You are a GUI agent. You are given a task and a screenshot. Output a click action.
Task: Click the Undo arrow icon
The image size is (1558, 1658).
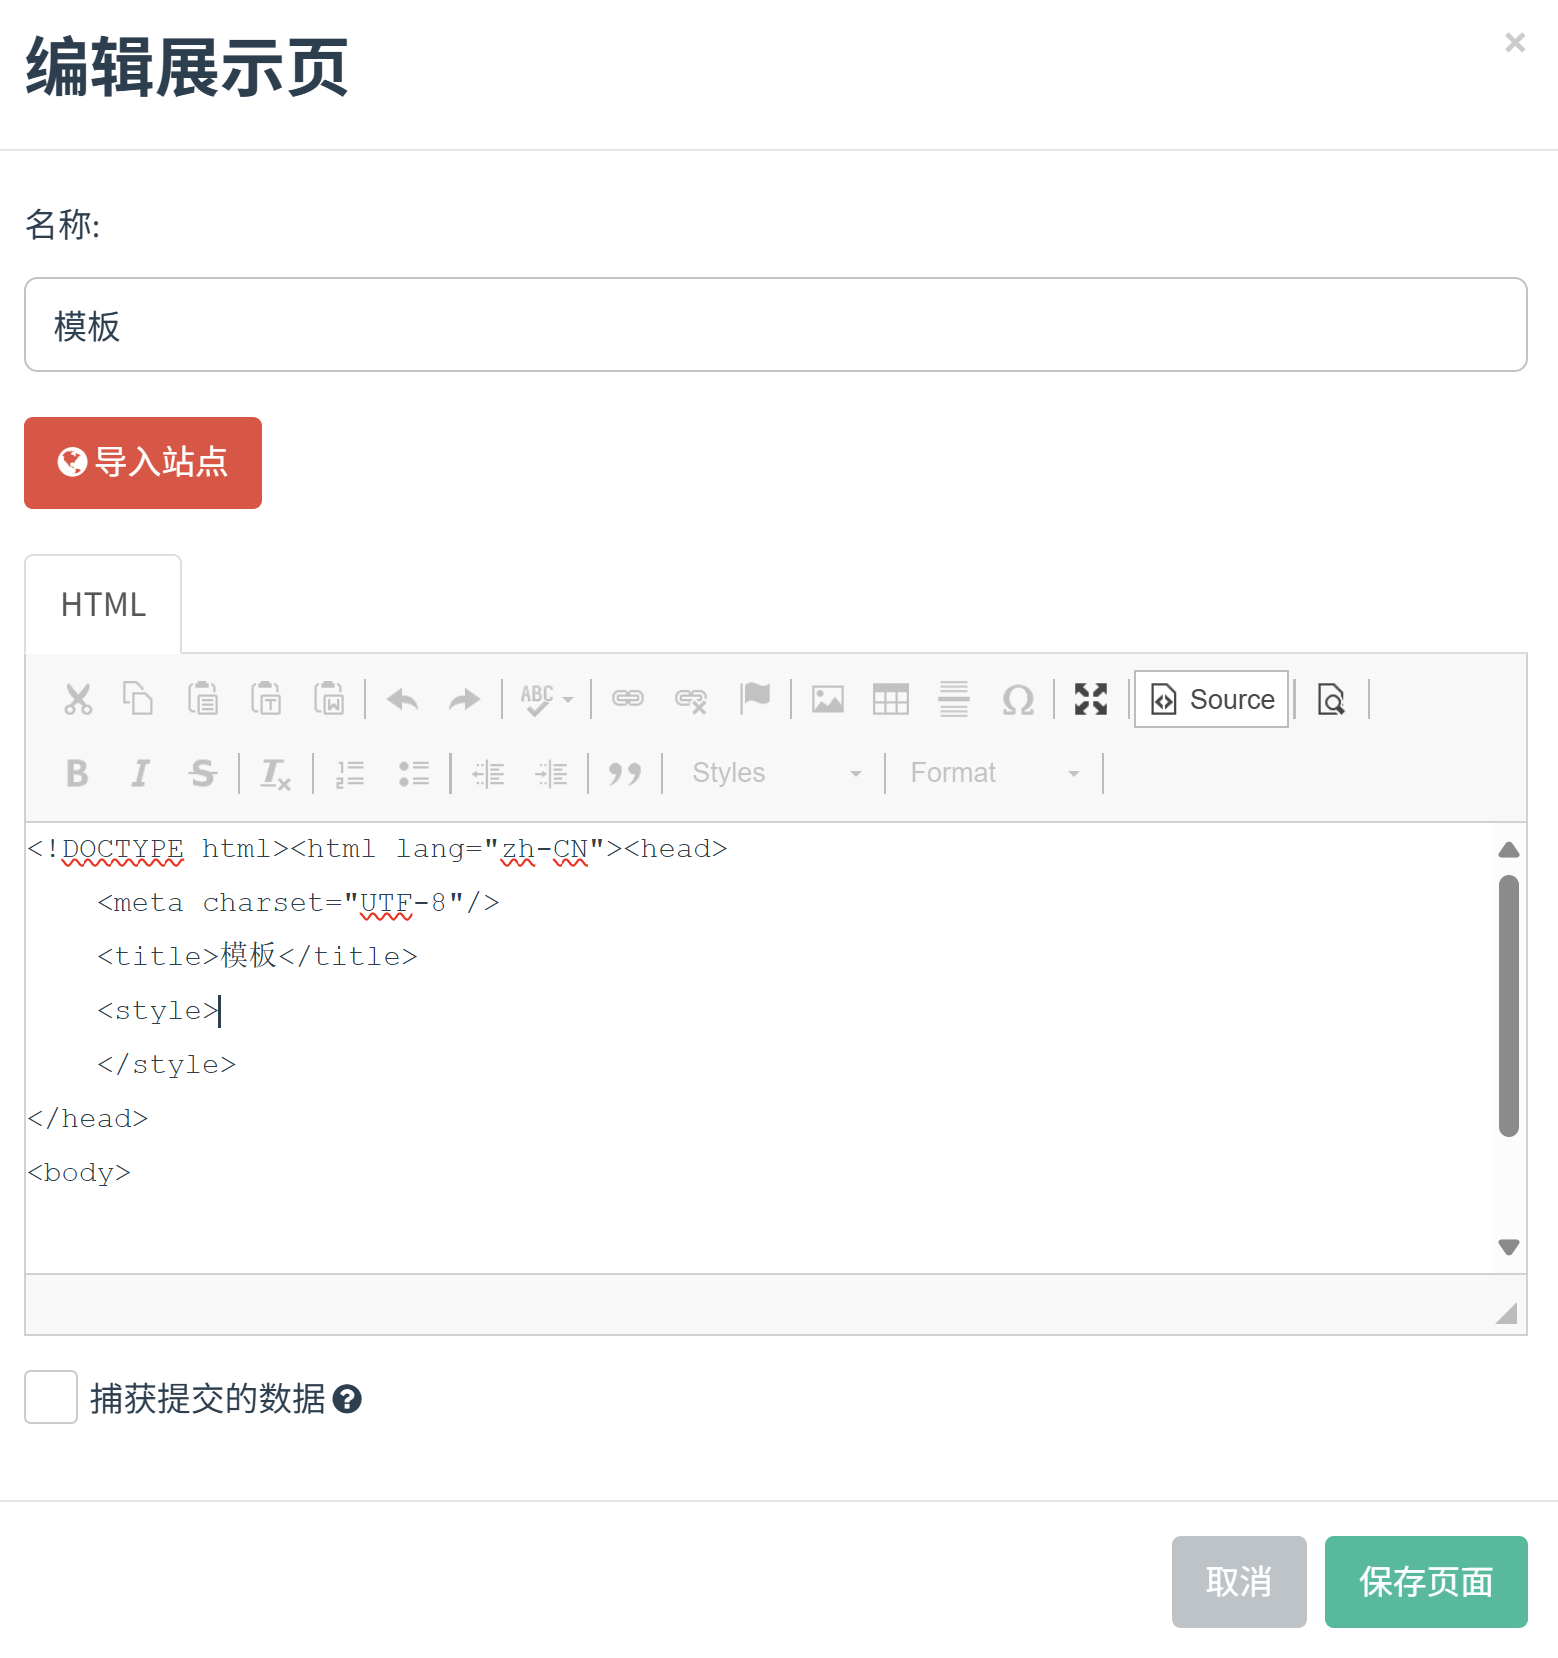pos(402,699)
